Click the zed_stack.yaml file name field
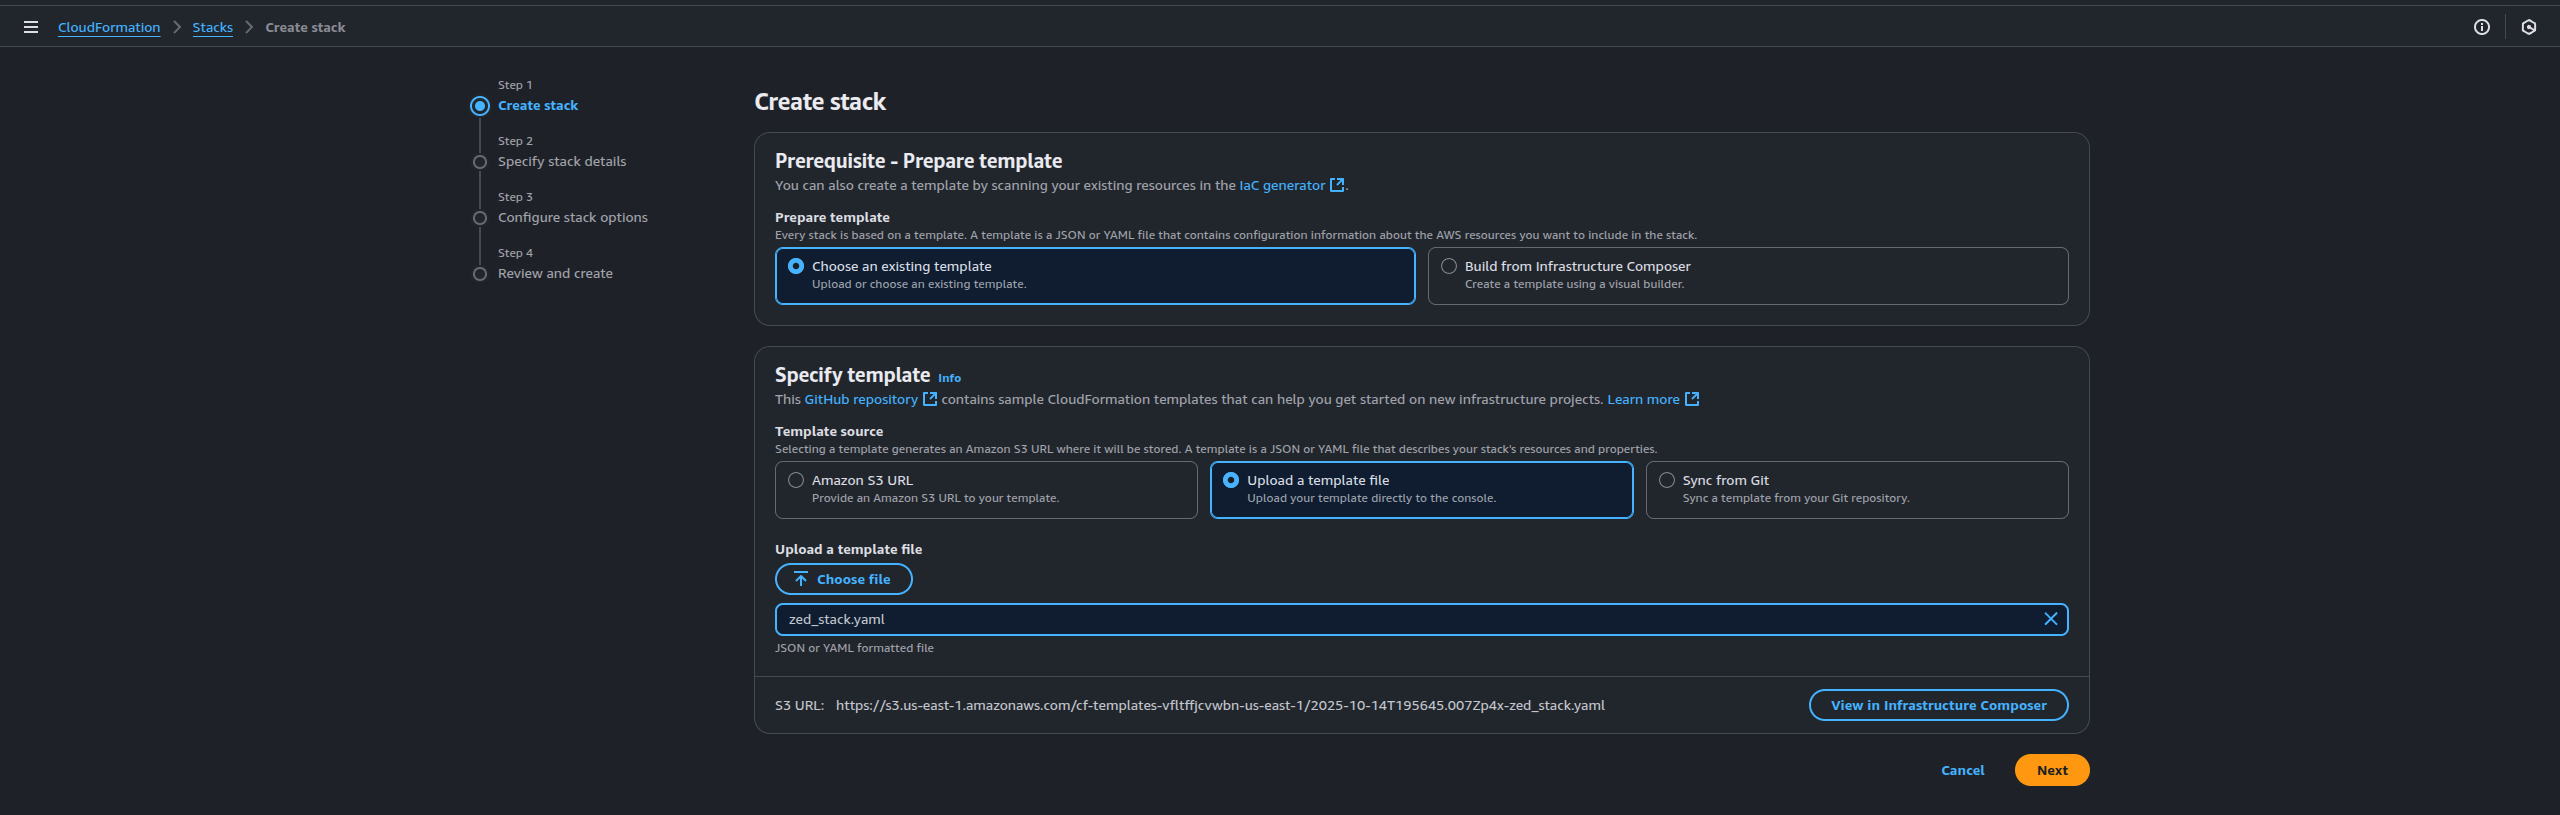The height and width of the screenshot is (815, 2560). pyautogui.click(x=1400, y=619)
